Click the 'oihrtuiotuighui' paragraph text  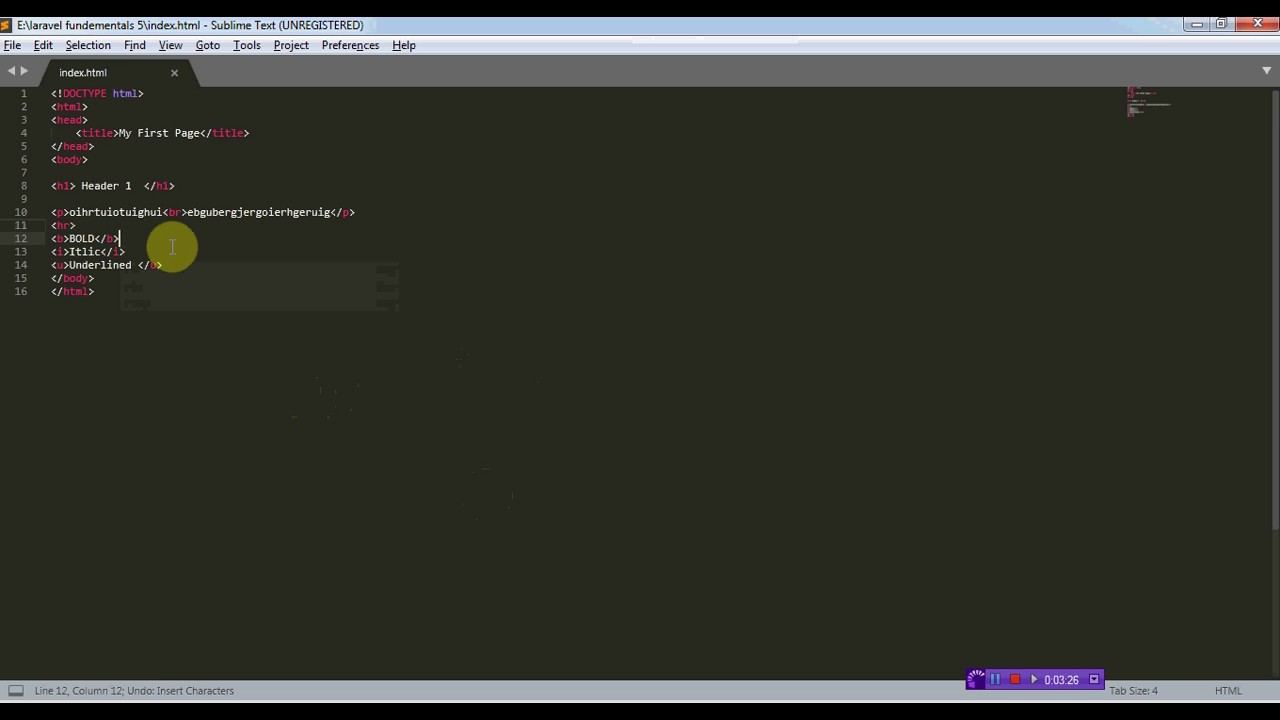tap(114, 212)
